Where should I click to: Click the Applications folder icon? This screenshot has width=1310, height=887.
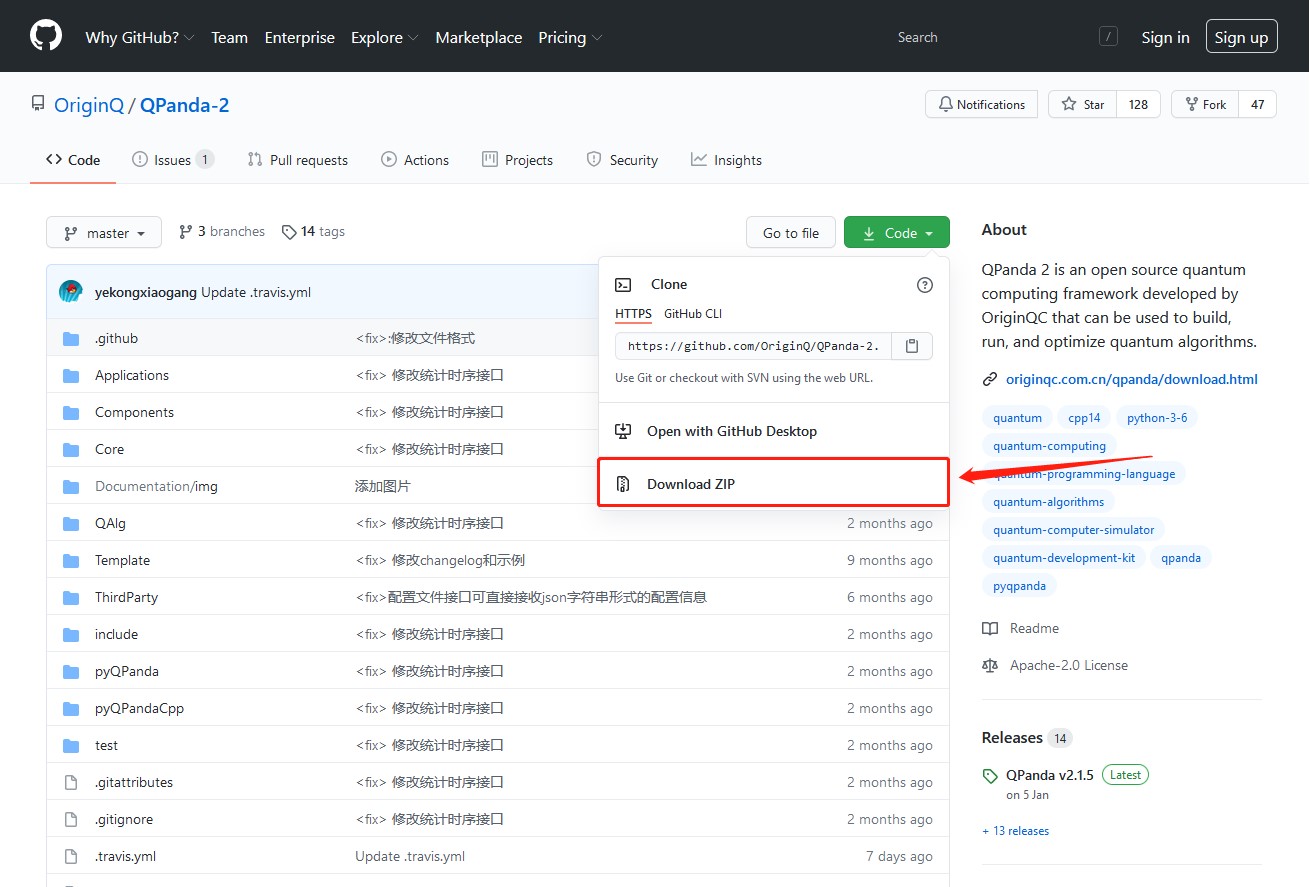[71, 376]
